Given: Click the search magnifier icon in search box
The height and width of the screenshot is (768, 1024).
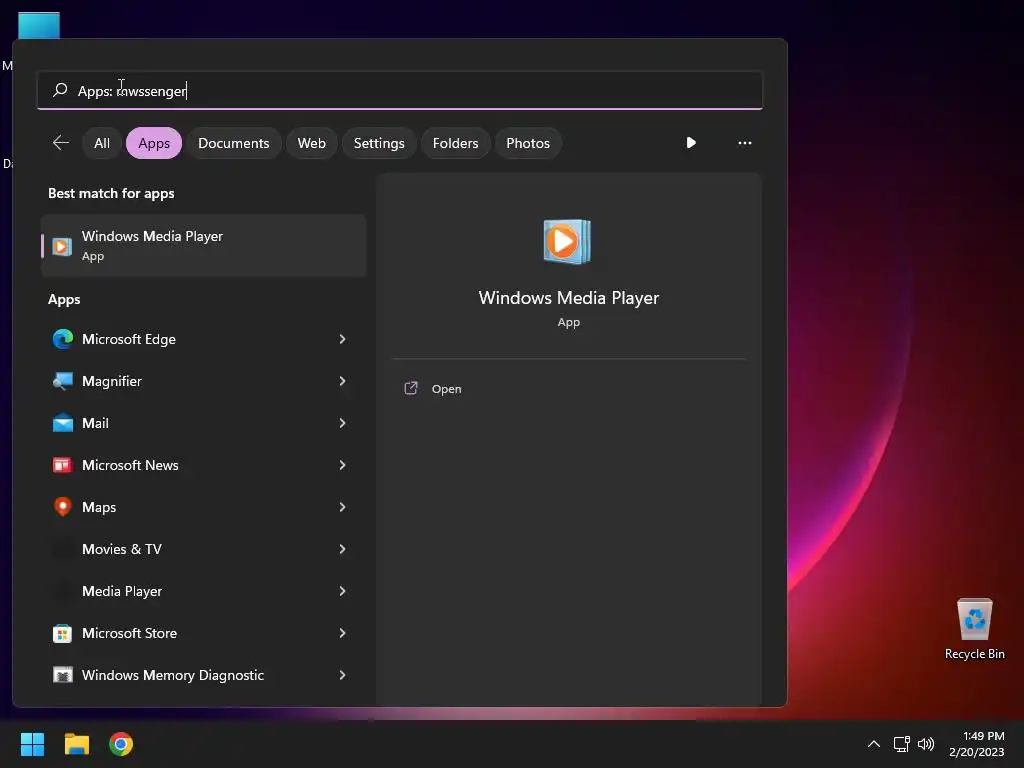Looking at the screenshot, I should 60,89.
